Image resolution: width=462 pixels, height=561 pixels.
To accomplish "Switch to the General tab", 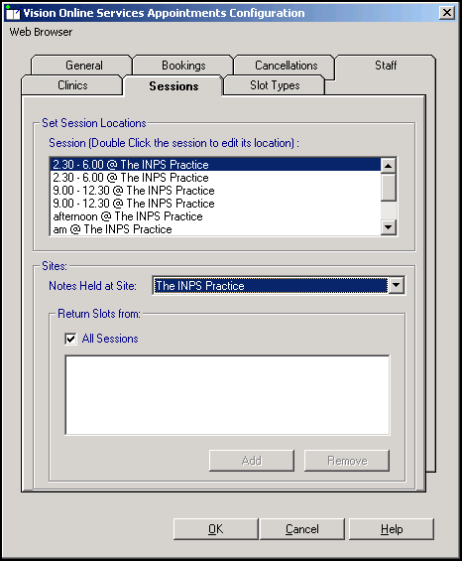I will [84, 65].
